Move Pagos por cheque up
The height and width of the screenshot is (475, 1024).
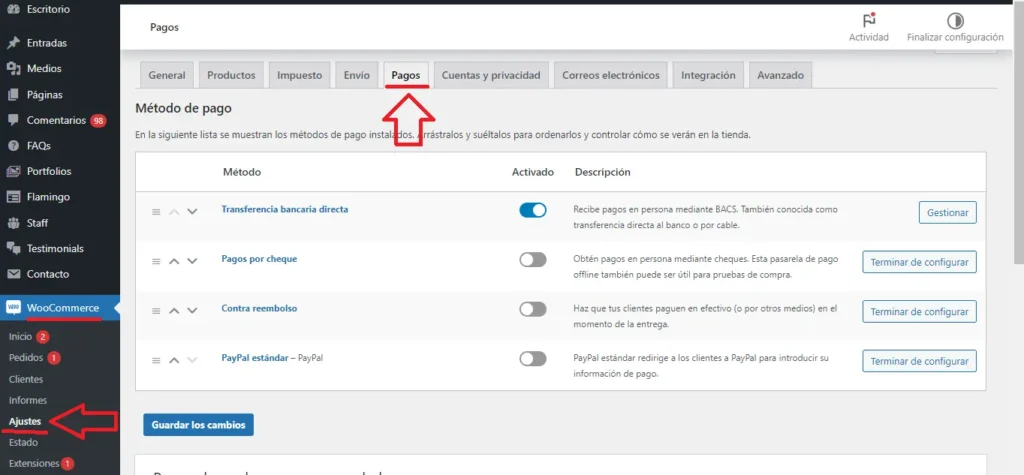(x=174, y=261)
